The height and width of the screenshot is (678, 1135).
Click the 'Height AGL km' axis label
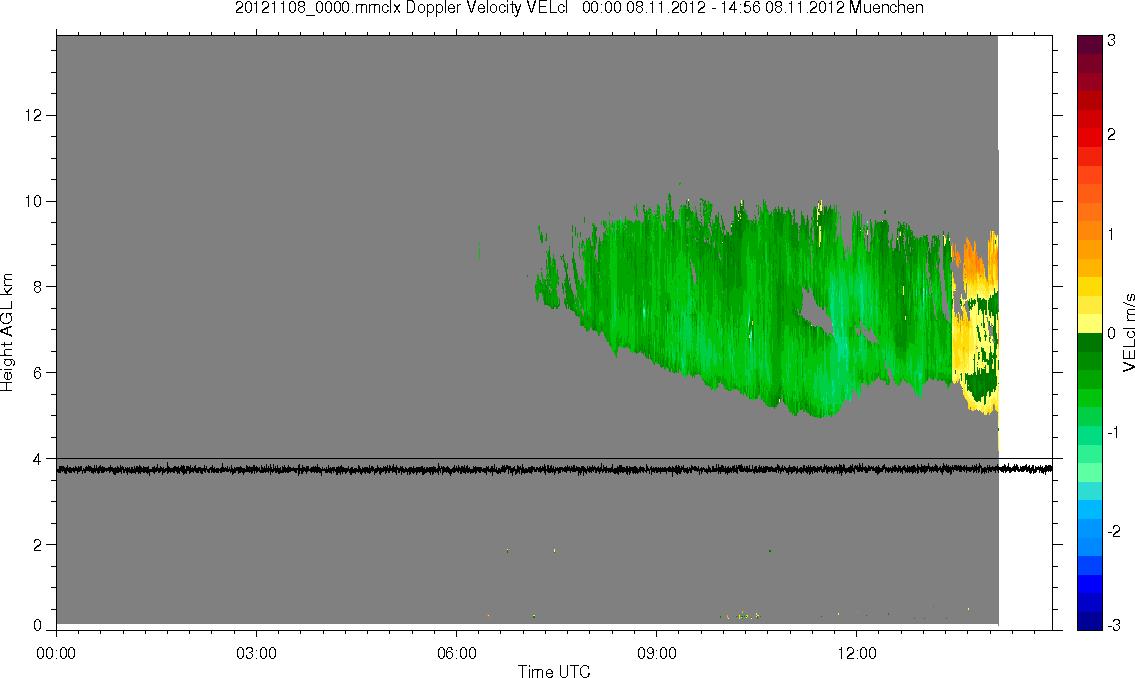pyautogui.click(x=7, y=333)
